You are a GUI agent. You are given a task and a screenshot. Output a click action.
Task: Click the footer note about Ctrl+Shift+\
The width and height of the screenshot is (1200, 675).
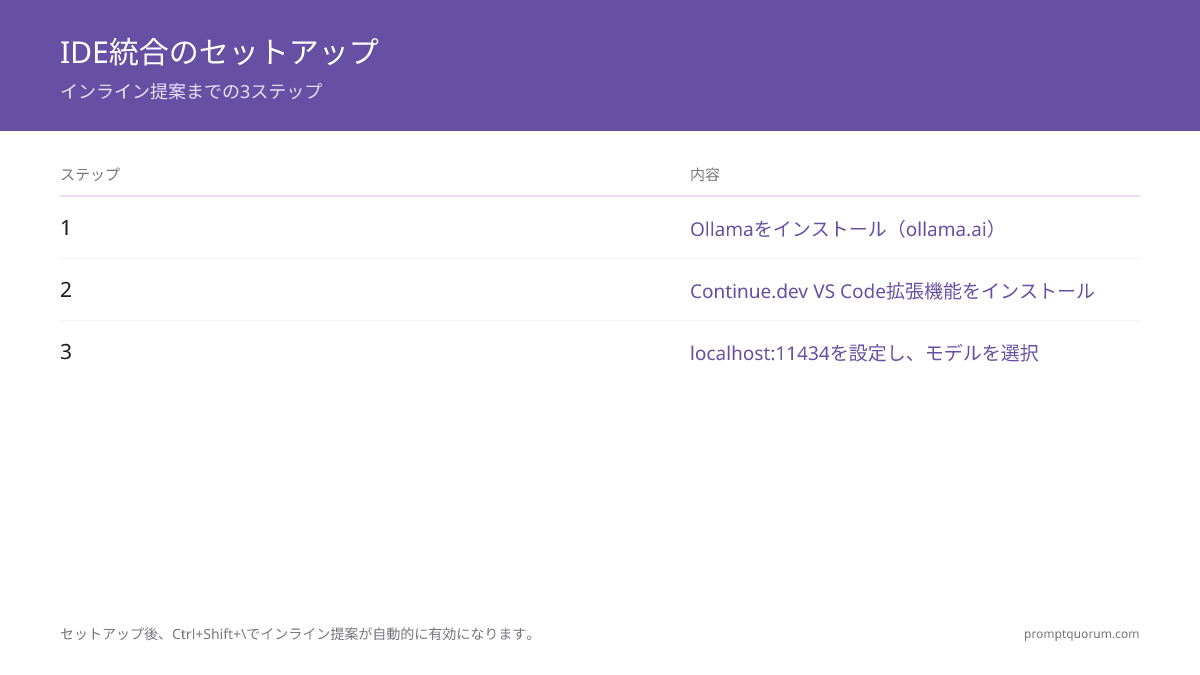[x=299, y=634]
